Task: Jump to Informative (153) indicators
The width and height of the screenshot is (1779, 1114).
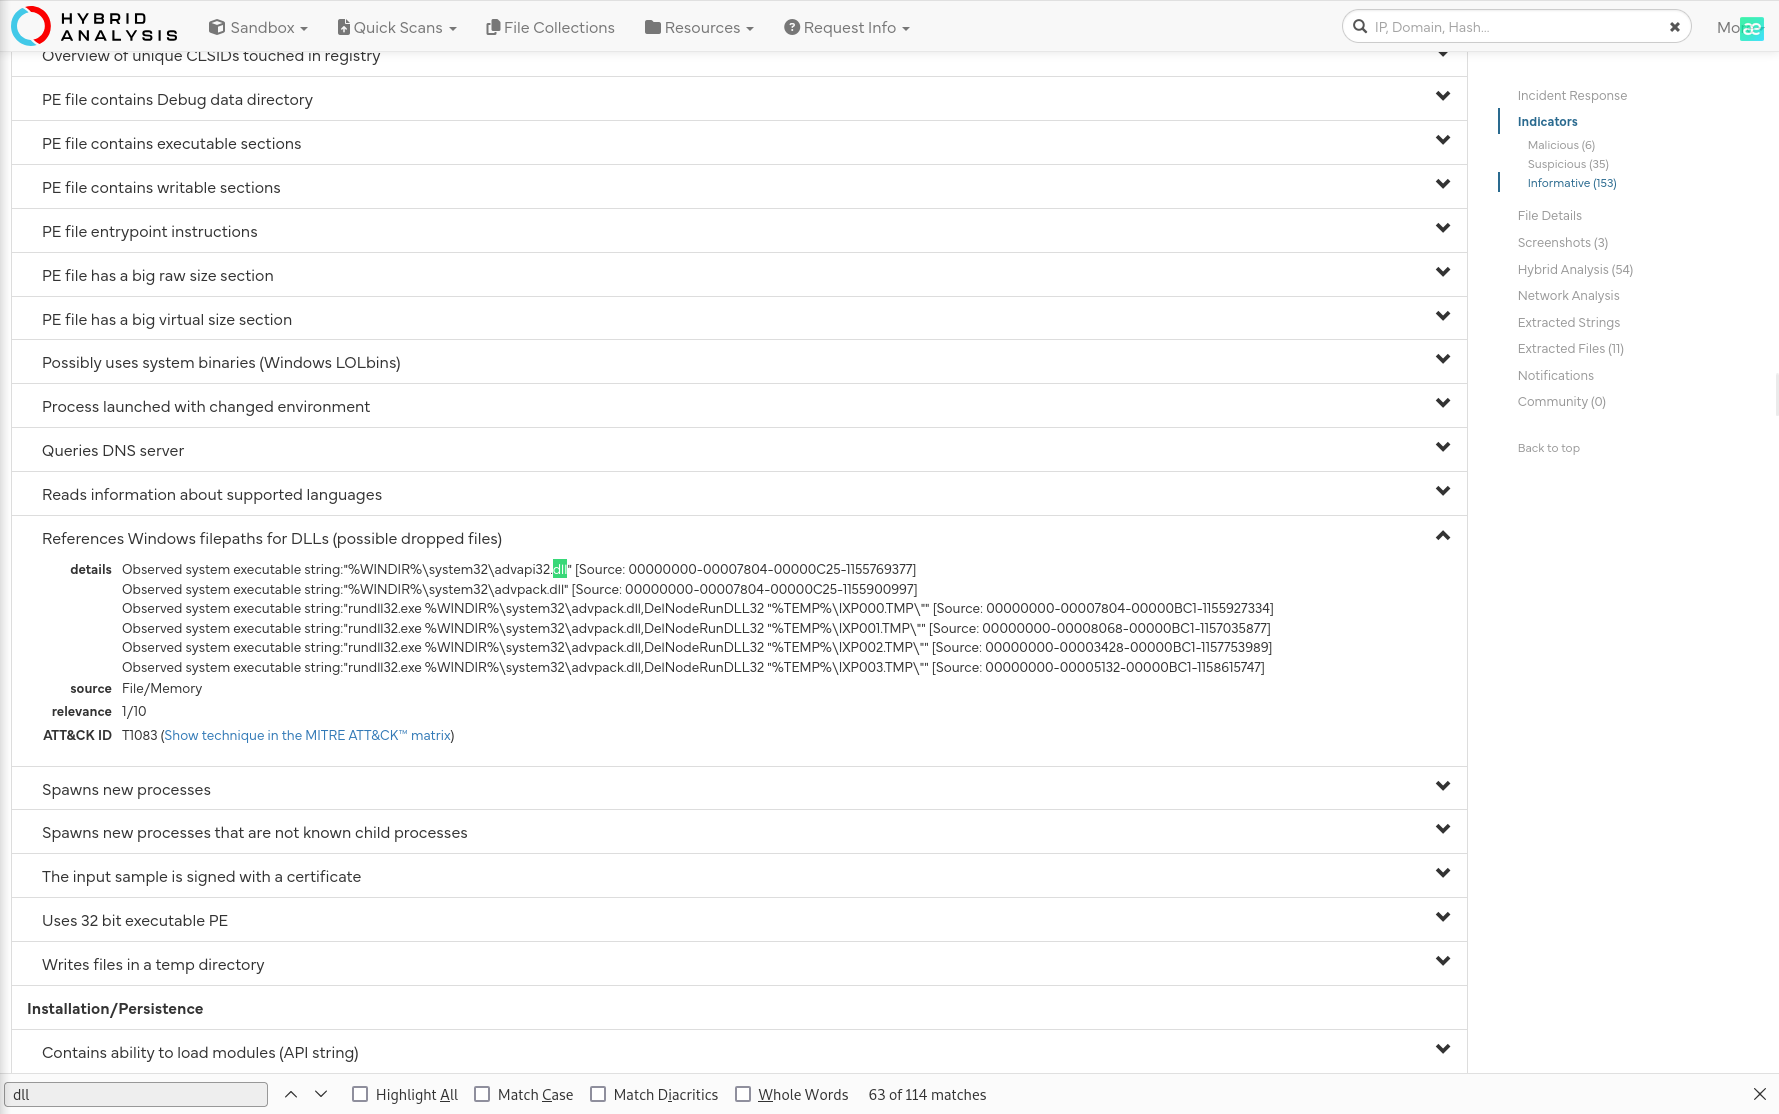Action: [x=1571, y=183]
